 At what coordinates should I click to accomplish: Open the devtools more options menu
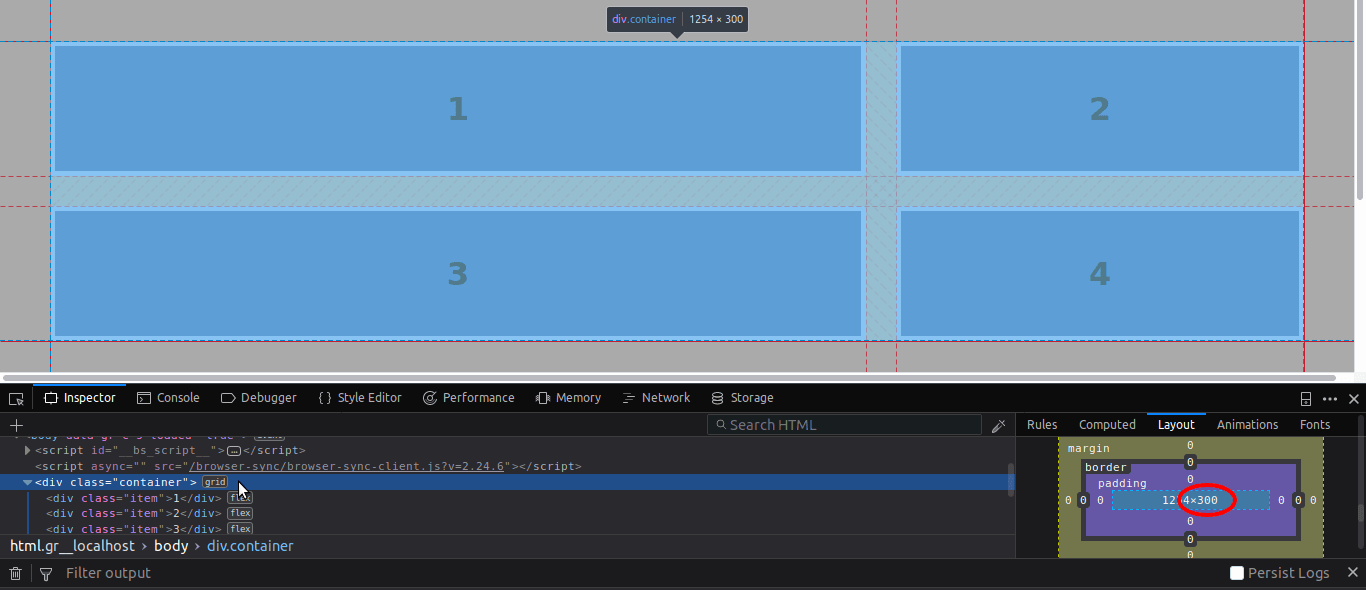click(1330, 398)
